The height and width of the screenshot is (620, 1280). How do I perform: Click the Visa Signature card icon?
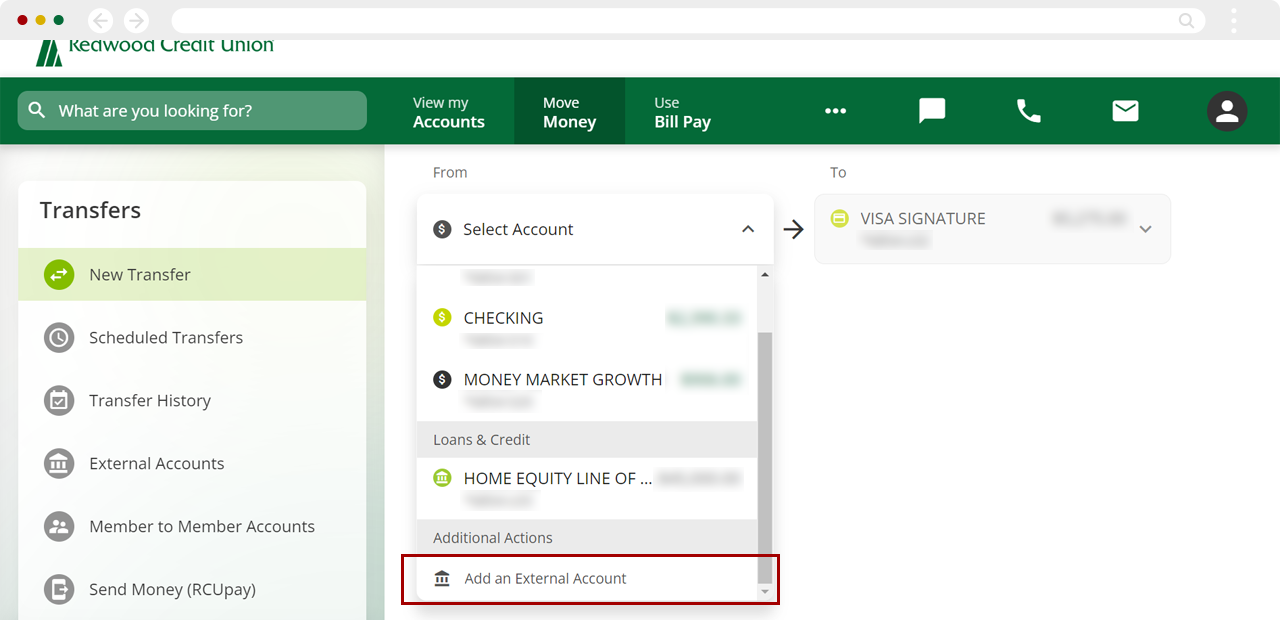tap(840, 218)
